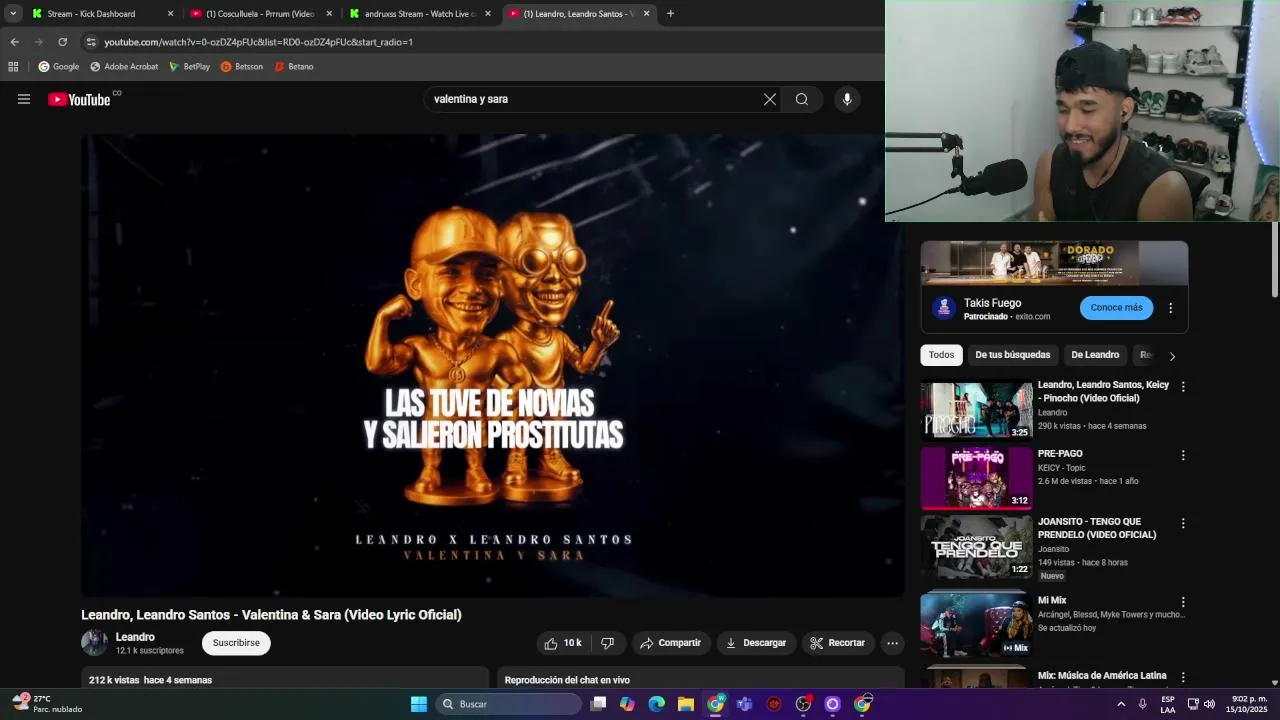Image resolution: width=1280 pixels, height=720 pixels.
Task: Reload the current page
Action: pyautogui.click(x=62, y=42)
